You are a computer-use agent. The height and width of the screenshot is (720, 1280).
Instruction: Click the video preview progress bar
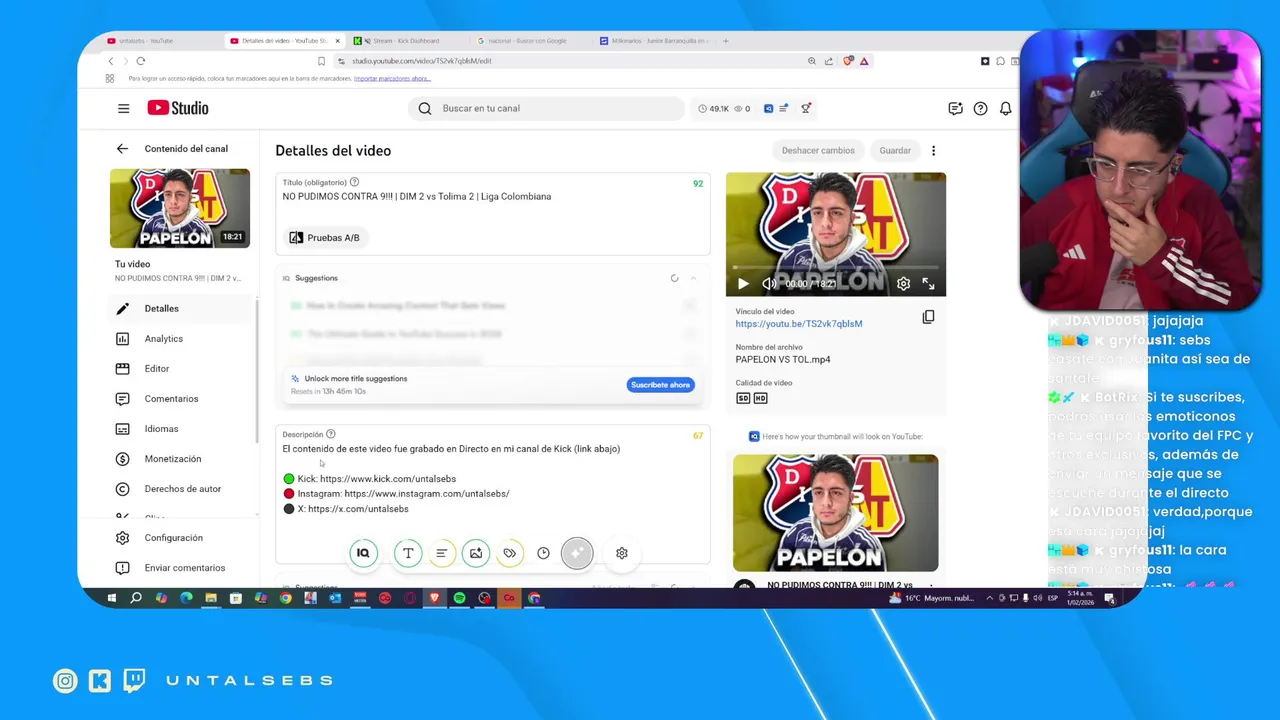point(836,268)
